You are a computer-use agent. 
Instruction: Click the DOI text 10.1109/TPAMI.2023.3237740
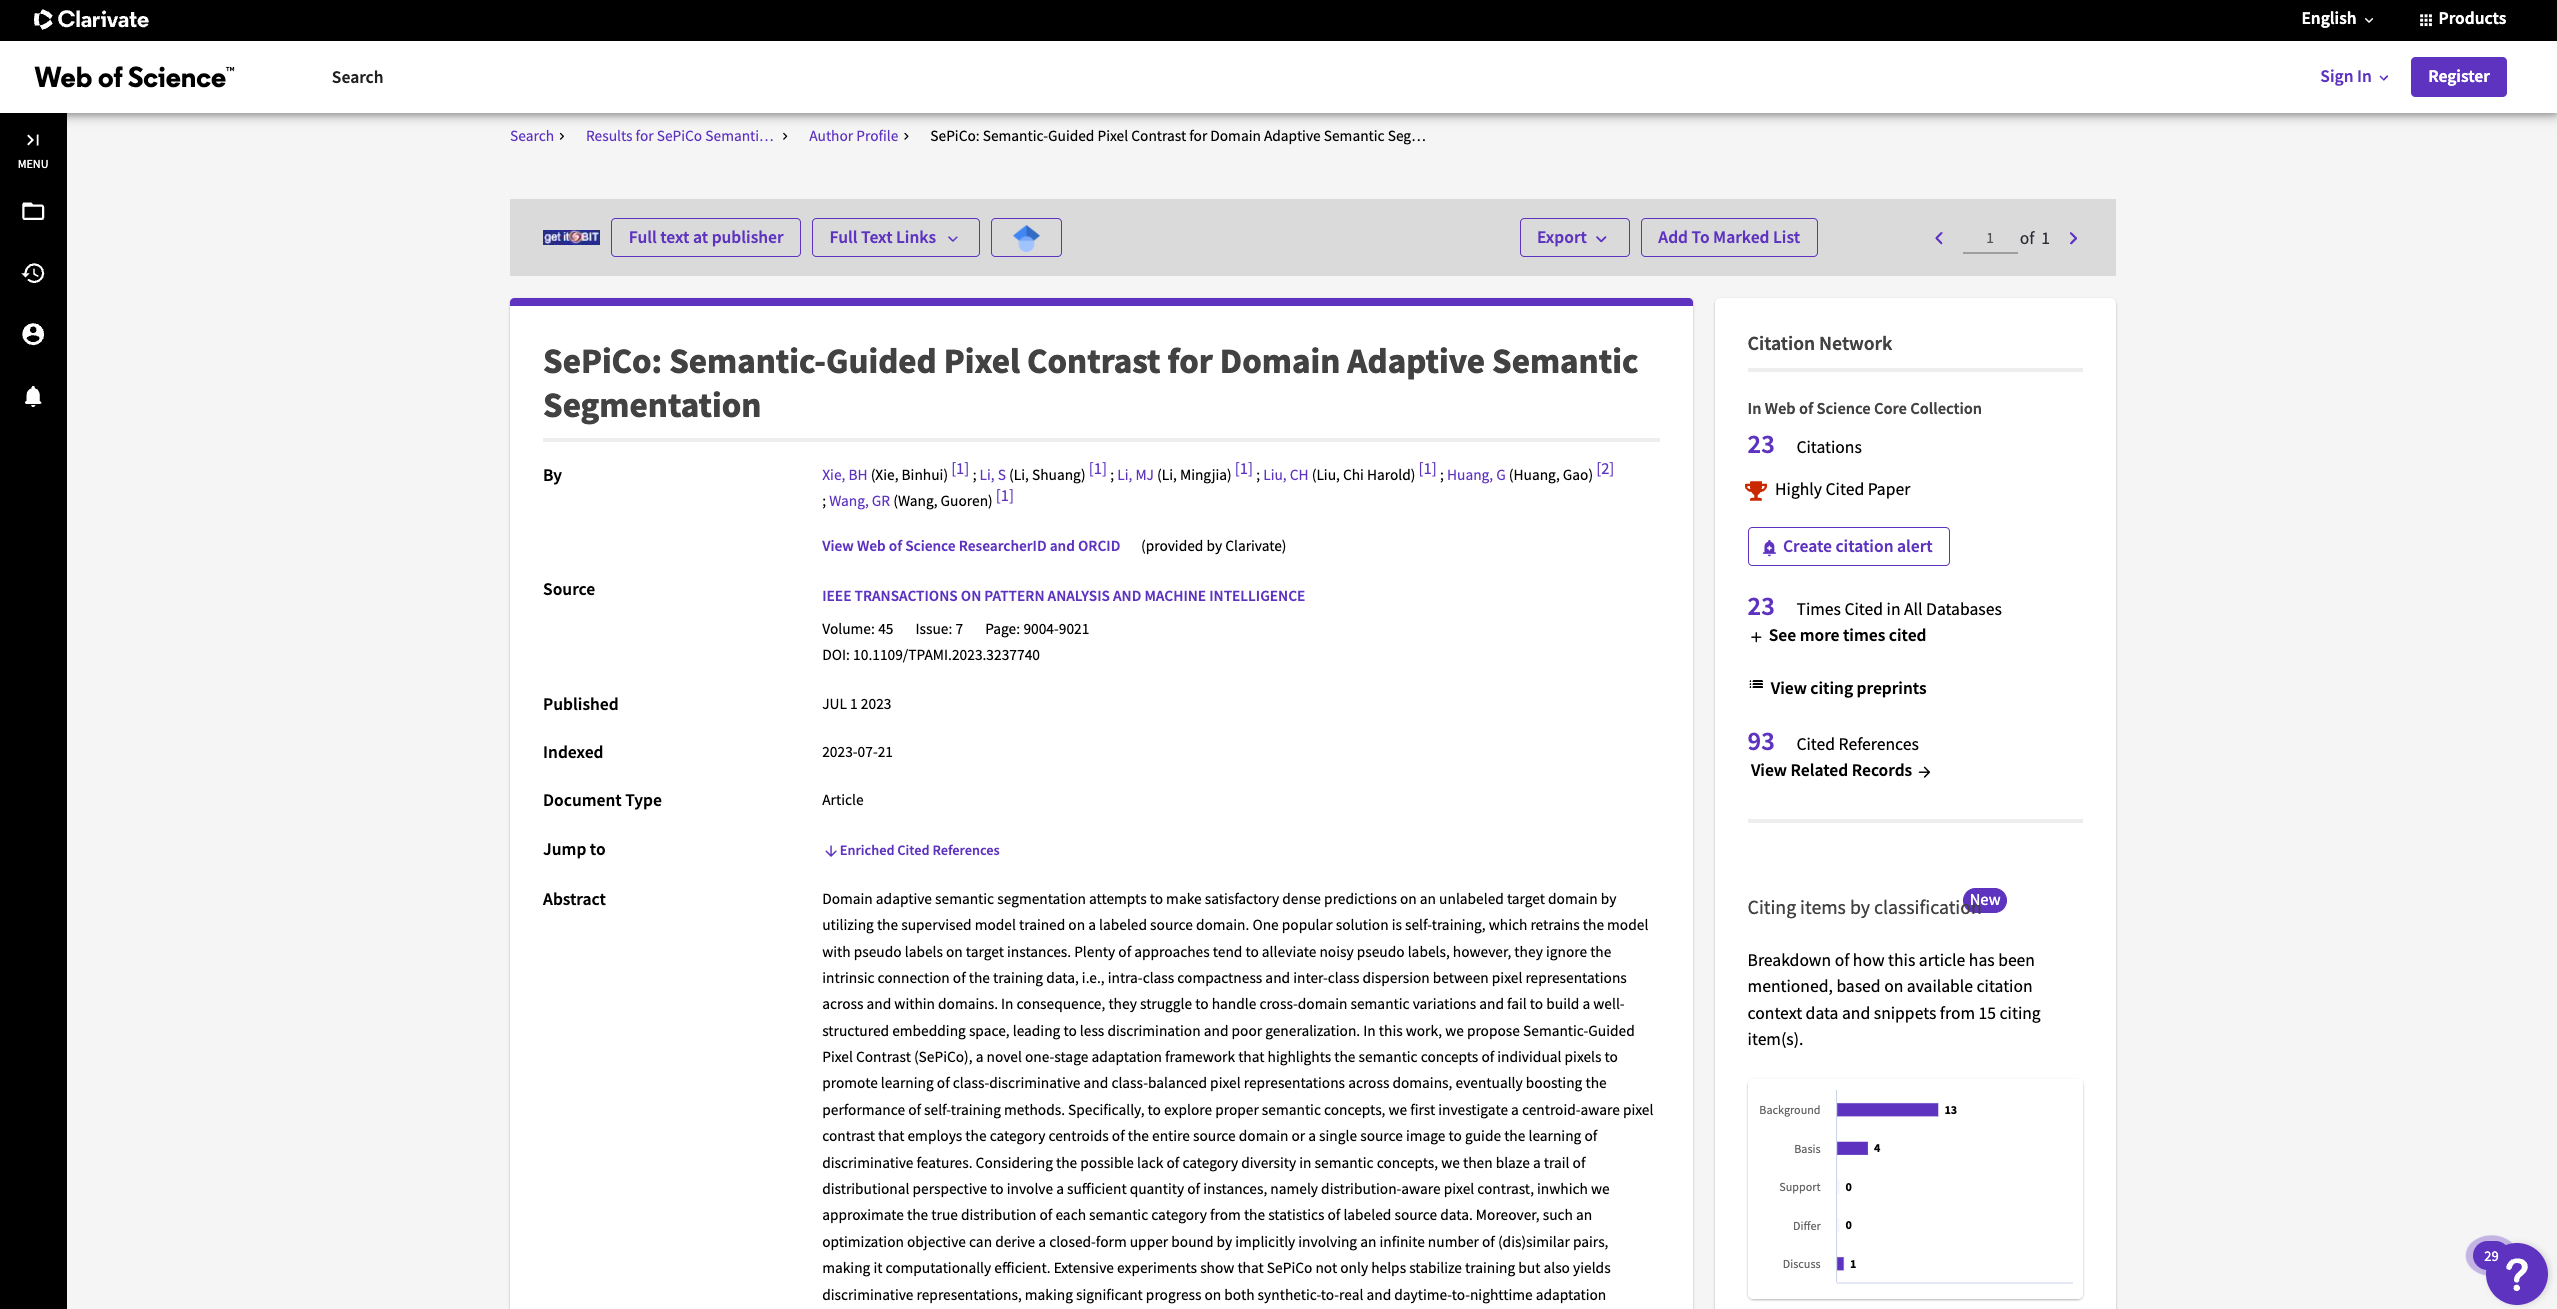pos(946,655)
